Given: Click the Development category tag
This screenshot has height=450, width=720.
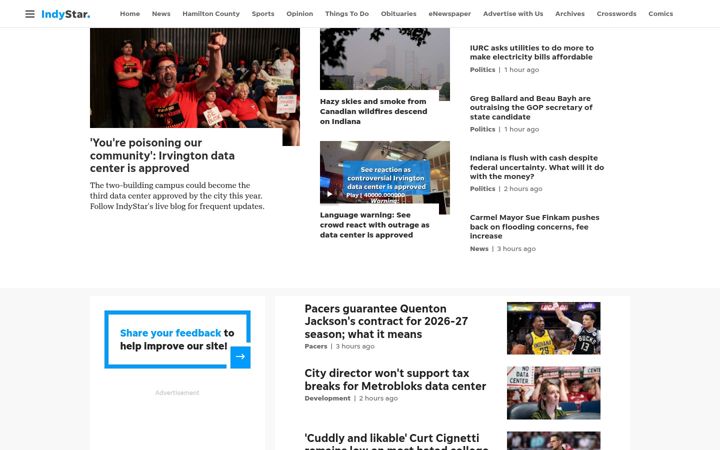Looking at the screenshot, I should coord(327,399).
